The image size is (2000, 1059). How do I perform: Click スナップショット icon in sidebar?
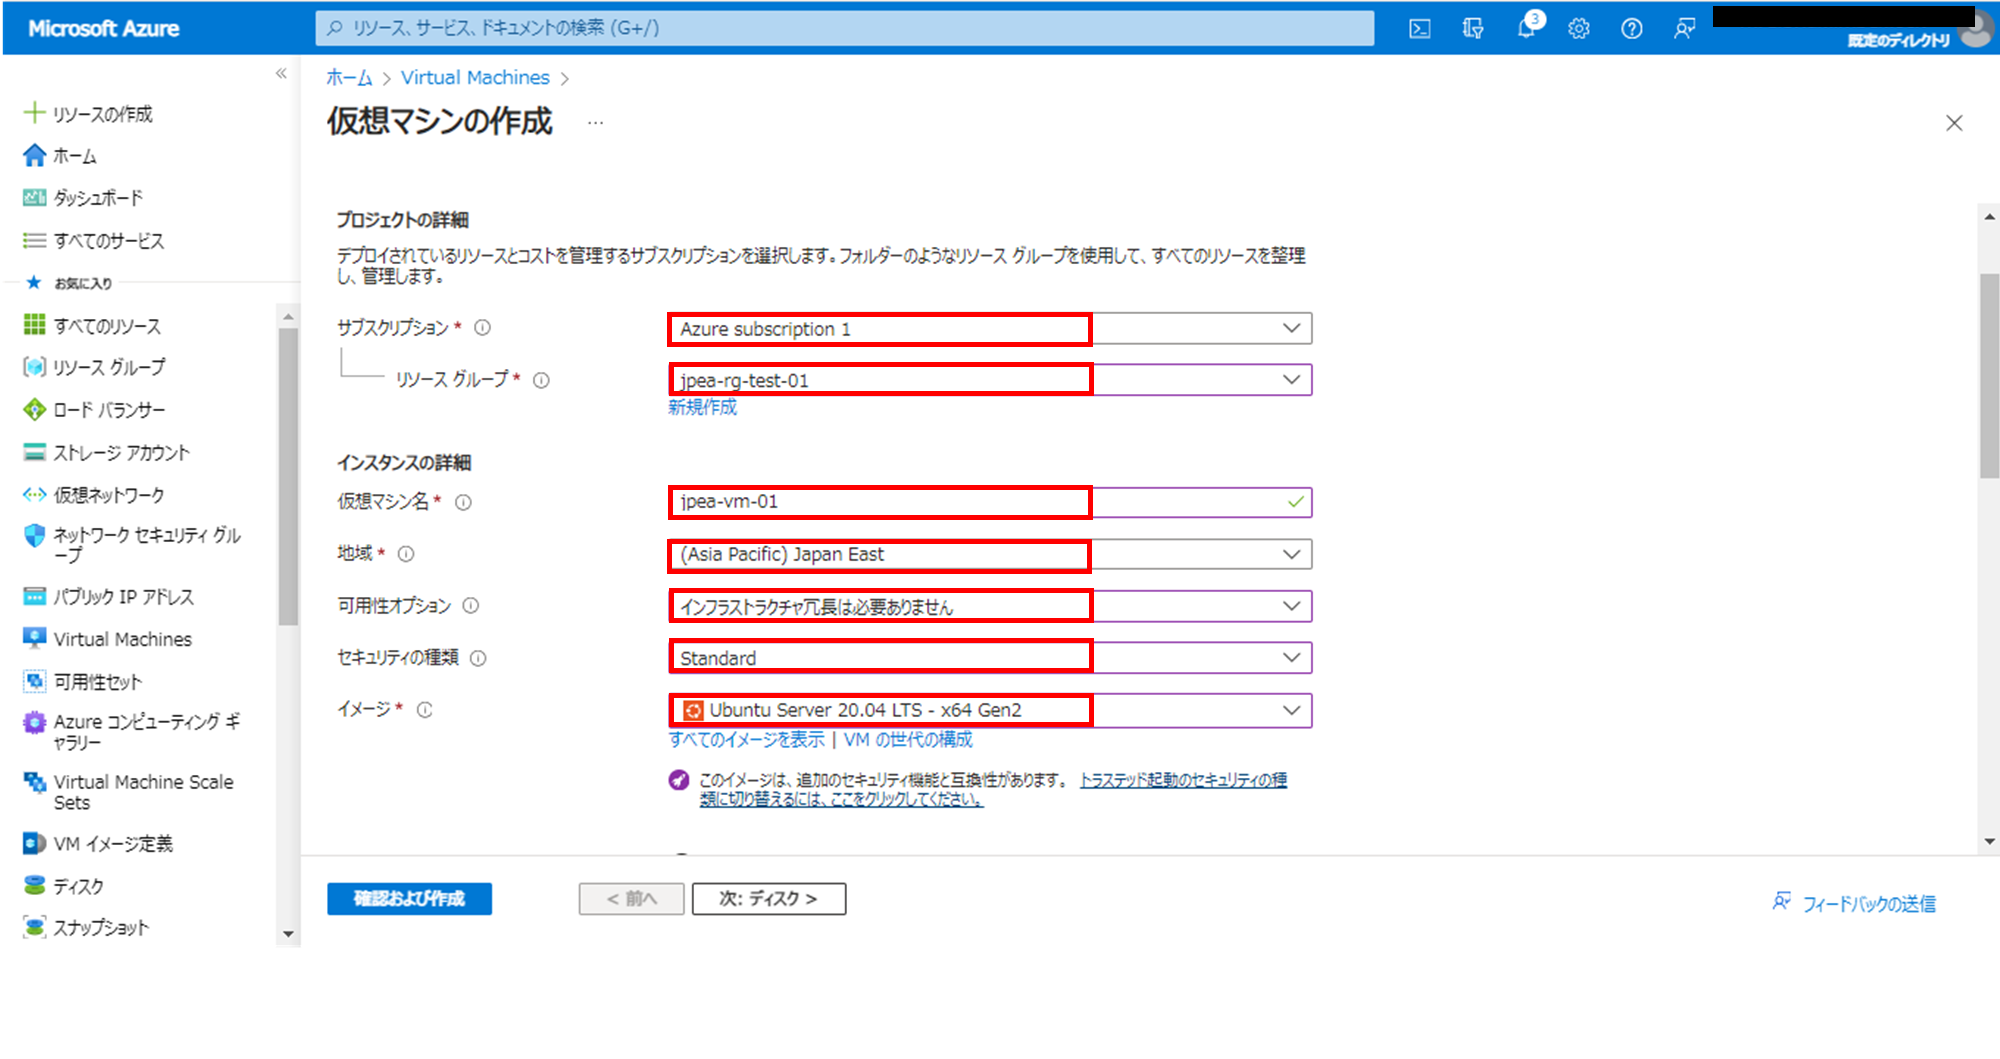pos(34,927)
